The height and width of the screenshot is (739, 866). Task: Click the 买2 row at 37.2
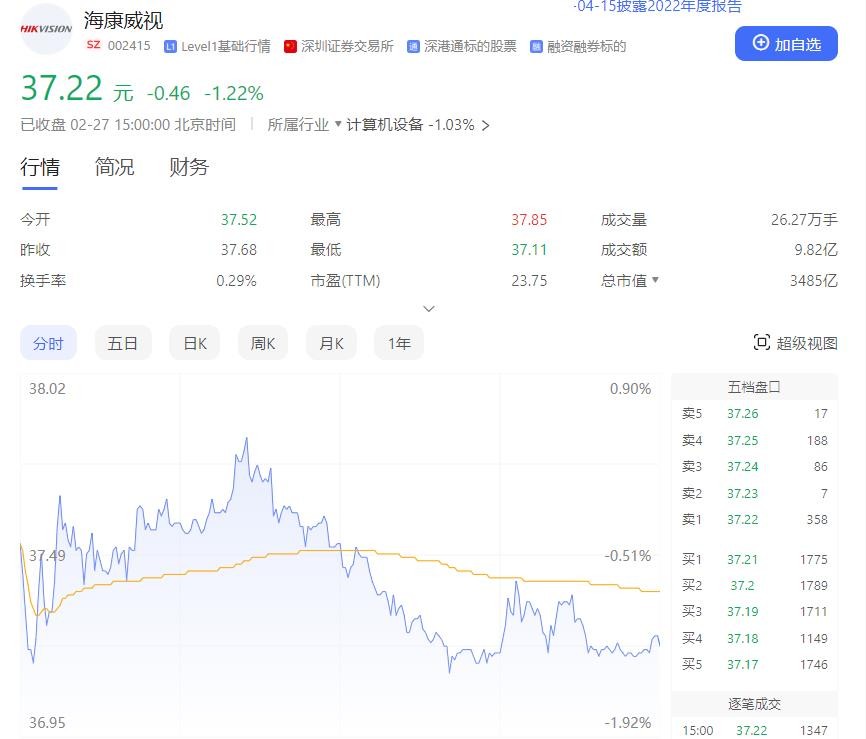point(754,585)
